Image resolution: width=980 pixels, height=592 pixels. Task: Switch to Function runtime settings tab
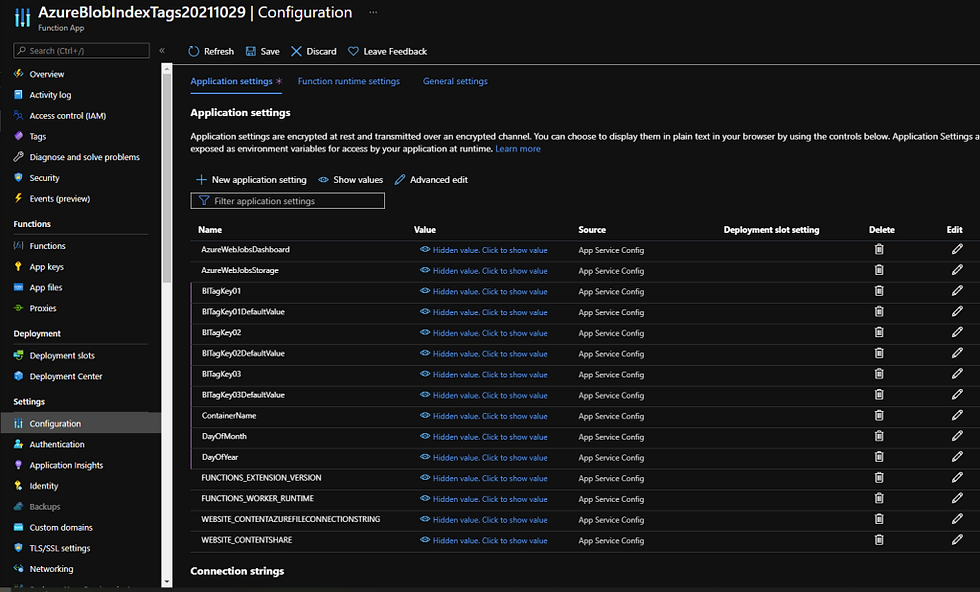pos(349,81)
